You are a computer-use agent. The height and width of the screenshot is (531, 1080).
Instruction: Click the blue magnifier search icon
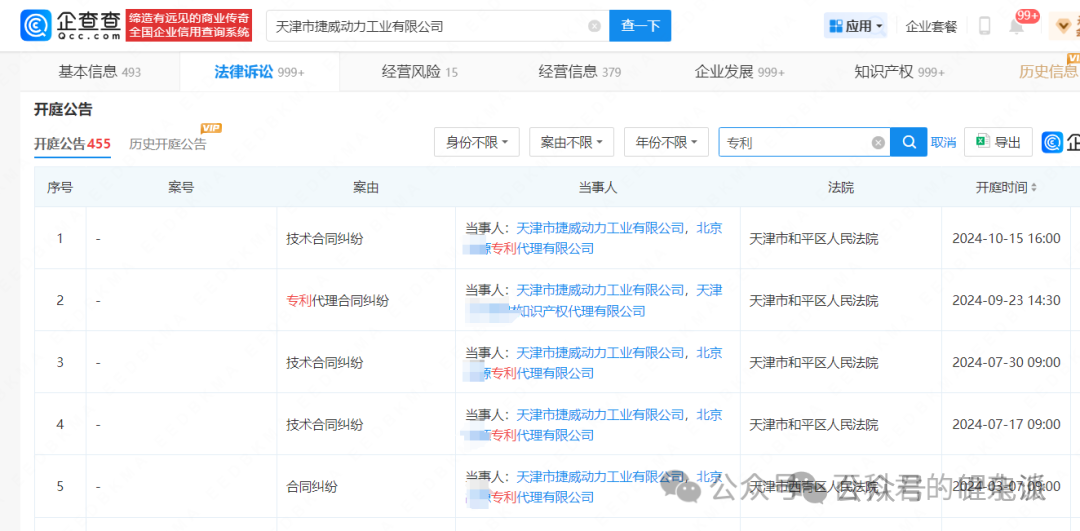tap(909, 142)
